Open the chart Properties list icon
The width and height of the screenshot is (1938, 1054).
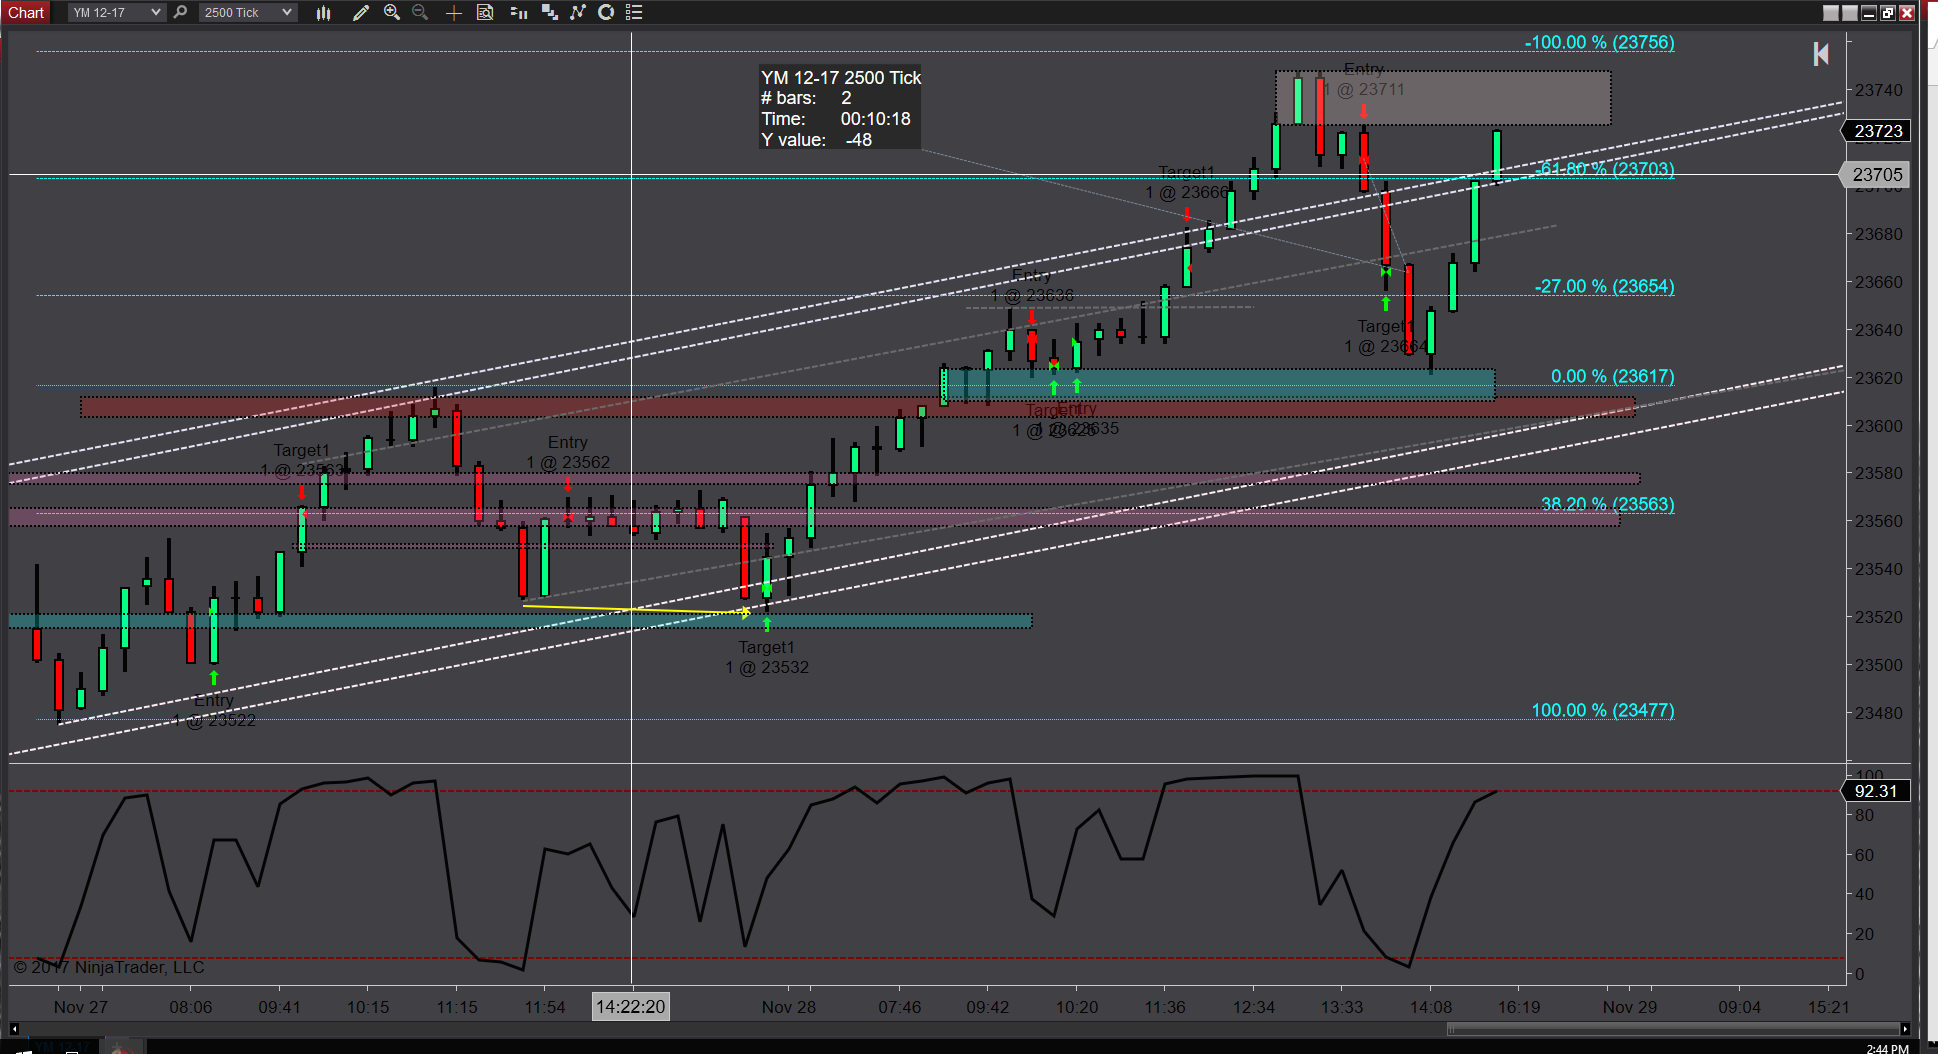[634, 12]
